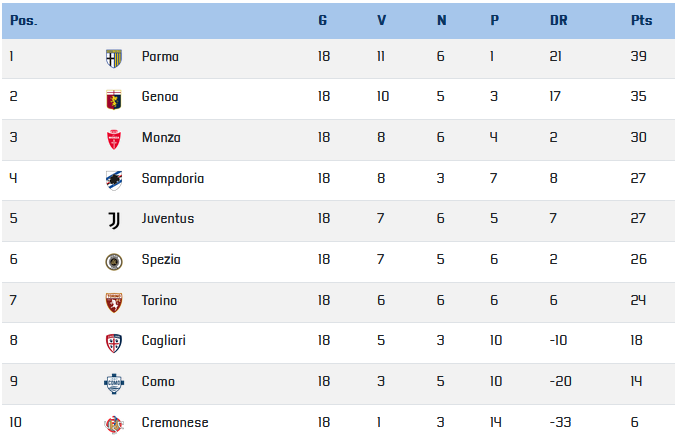Click the Genoa team crest
This screenshot has width=675, height=444.
point(114,99)
